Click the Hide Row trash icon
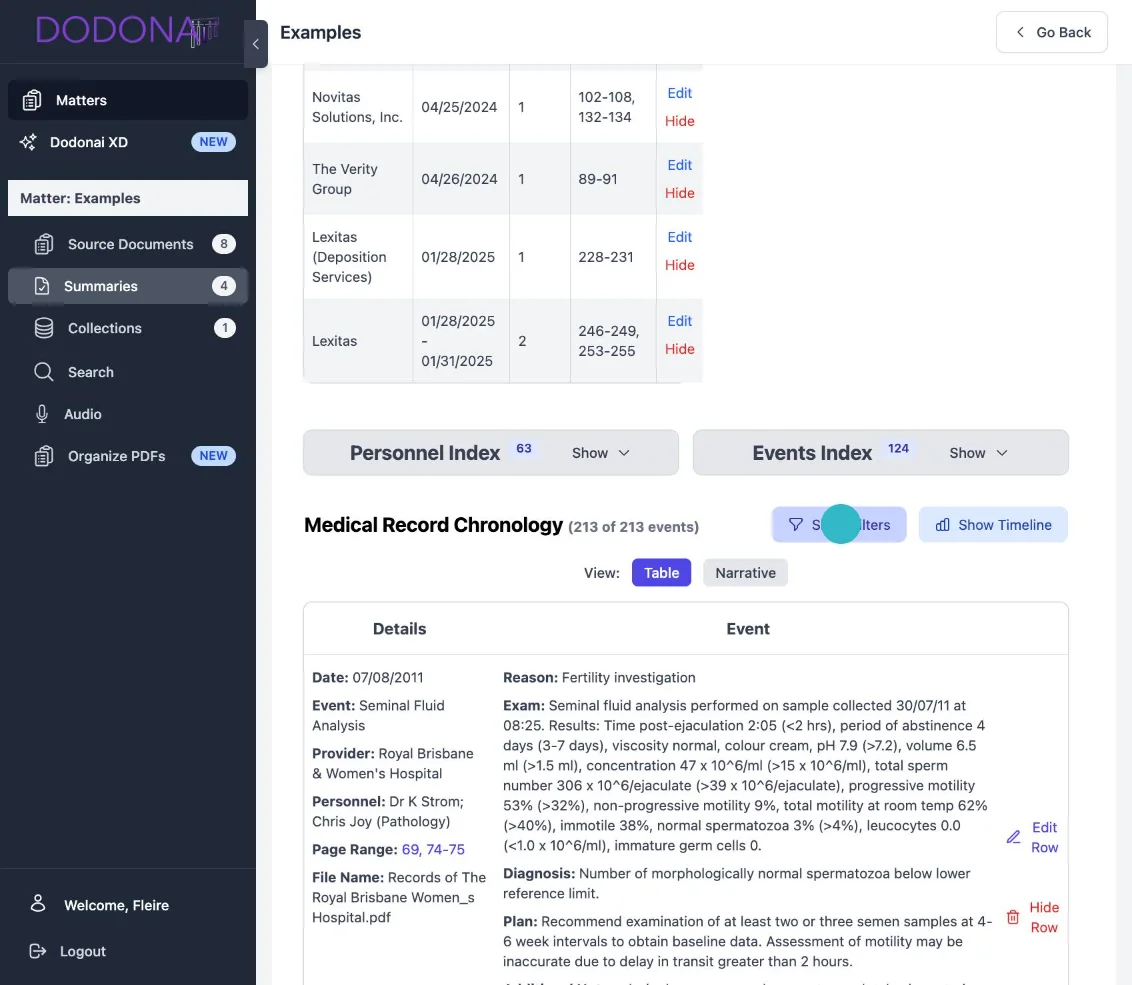This screenshot has width=1132, height=985. pyautogui.click(x=1013, y=917)
